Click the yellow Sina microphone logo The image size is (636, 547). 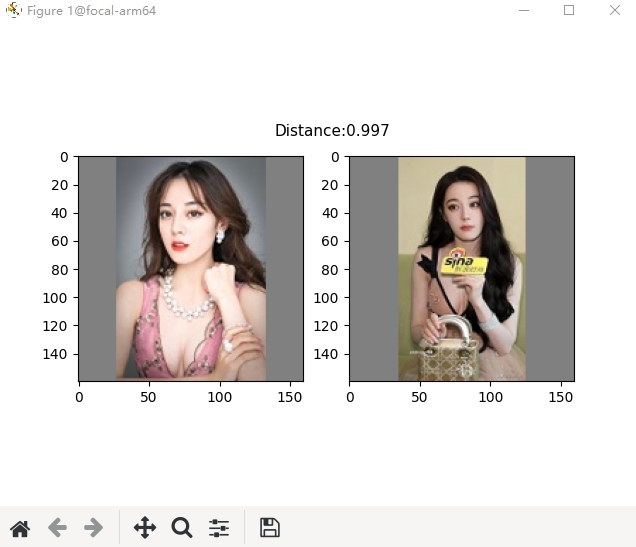click(x=465, y=265)
